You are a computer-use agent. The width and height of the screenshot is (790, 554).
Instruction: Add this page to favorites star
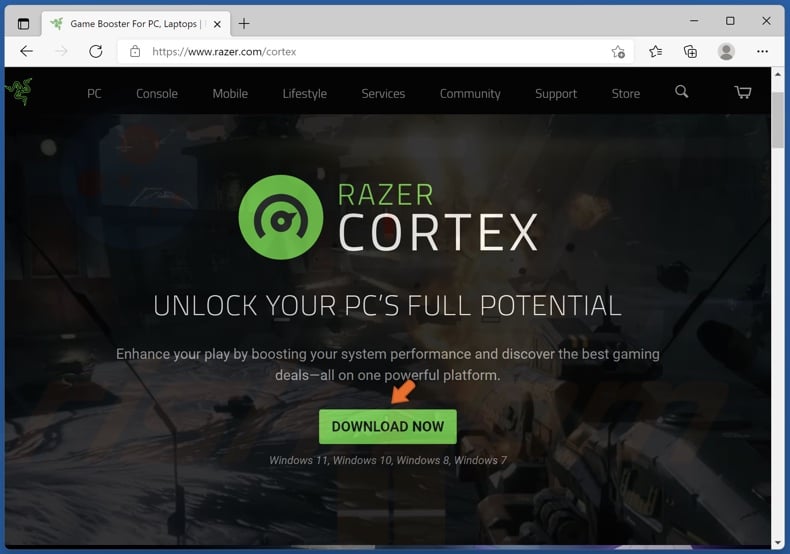pyautogui.click(x=618, y=51)
